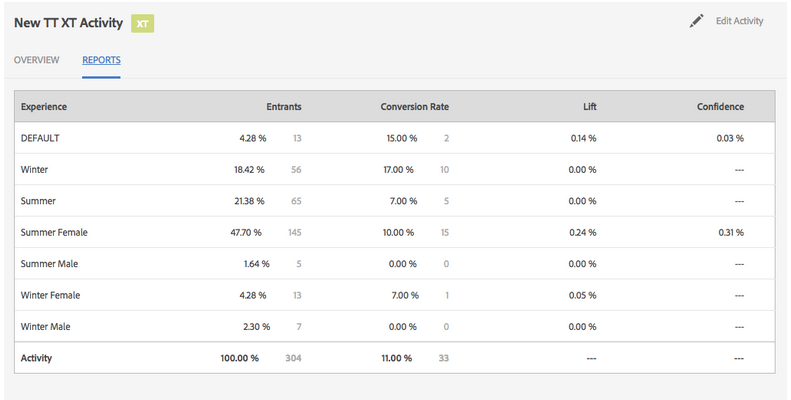Select the DEFAULT experience row
Image resolution: width=791 pixels, height=400 pixels.
(x=41, y=138)
